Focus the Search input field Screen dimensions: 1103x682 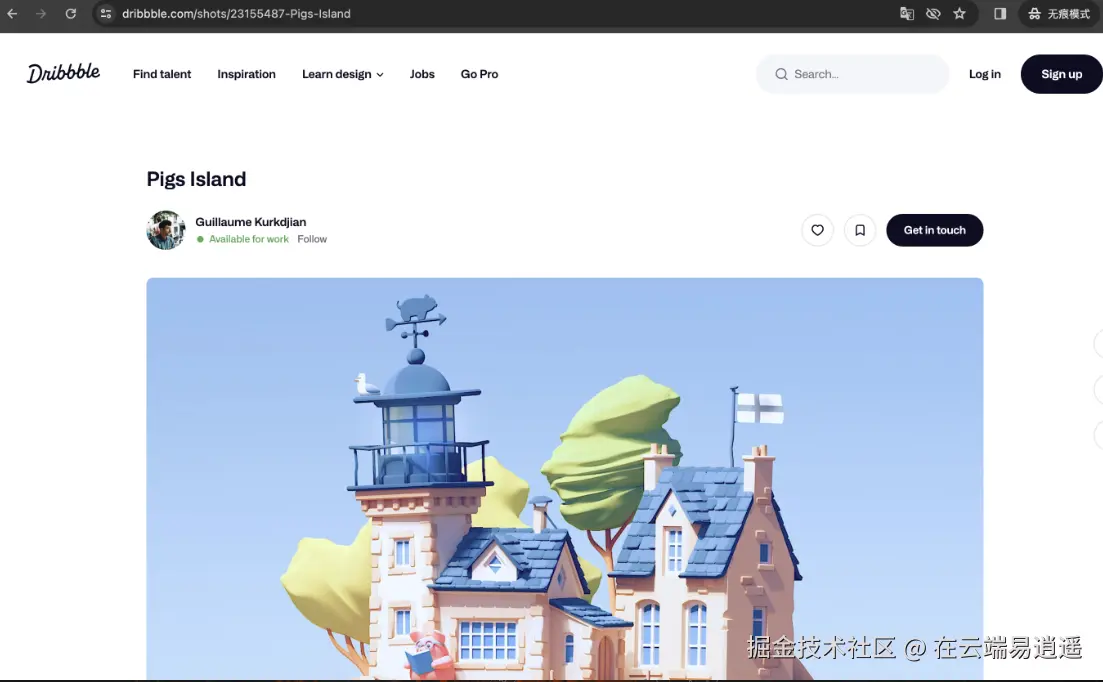click(x=853, y=74)
